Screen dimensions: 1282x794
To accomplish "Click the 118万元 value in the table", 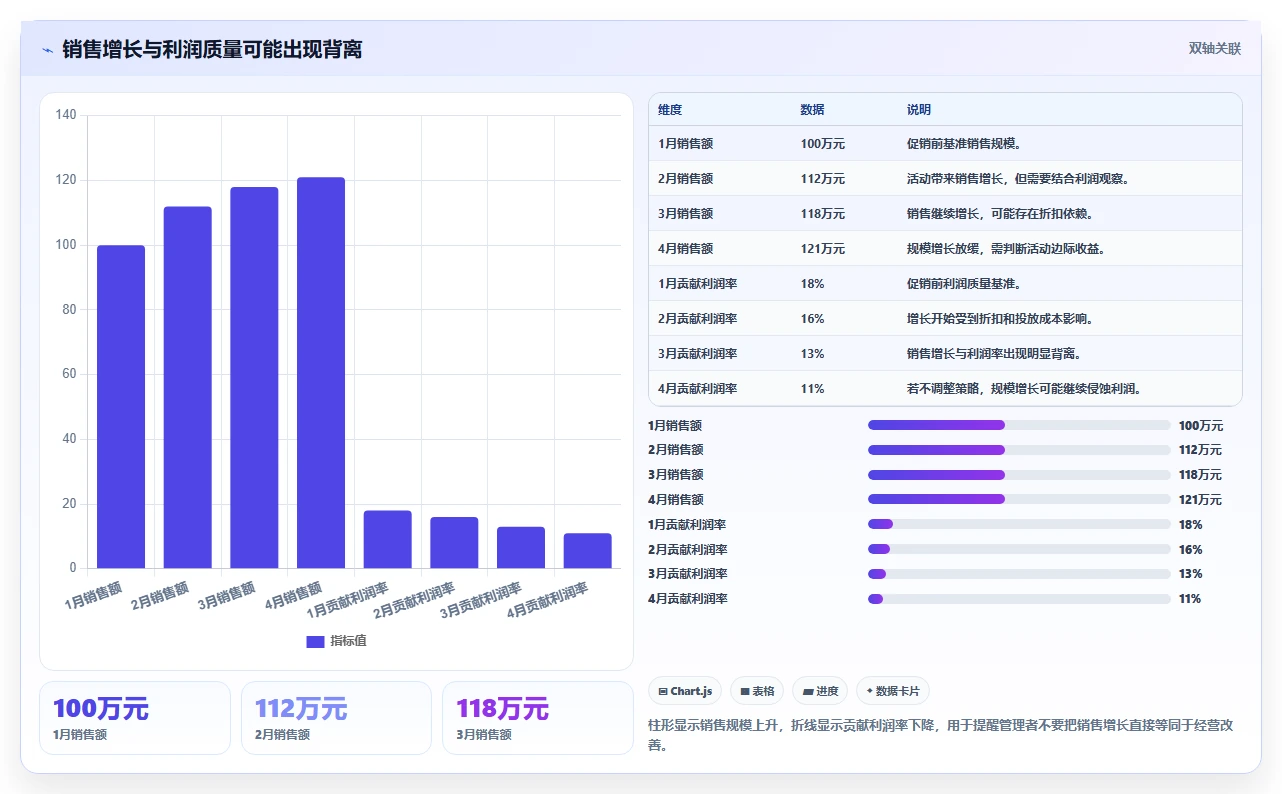I will [x=822, y=214].
